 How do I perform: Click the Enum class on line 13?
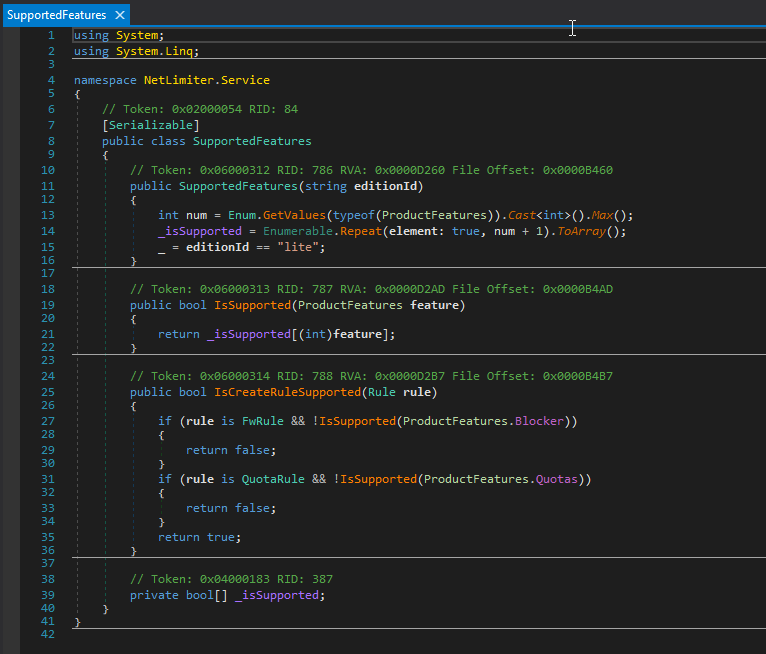point(242,215)
